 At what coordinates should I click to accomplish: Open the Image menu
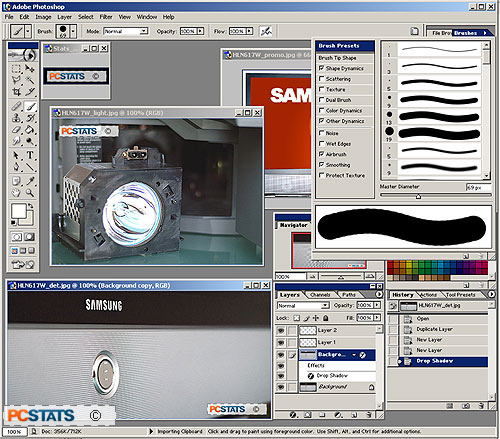(x=43, y=17)
